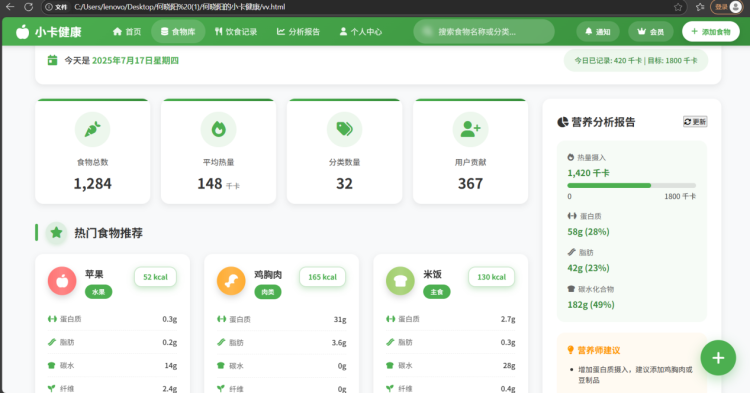Image resolution: width=750 pixels, height=393 pixels.
Task: Click the red apple food icon
Action: click(62, 281)
